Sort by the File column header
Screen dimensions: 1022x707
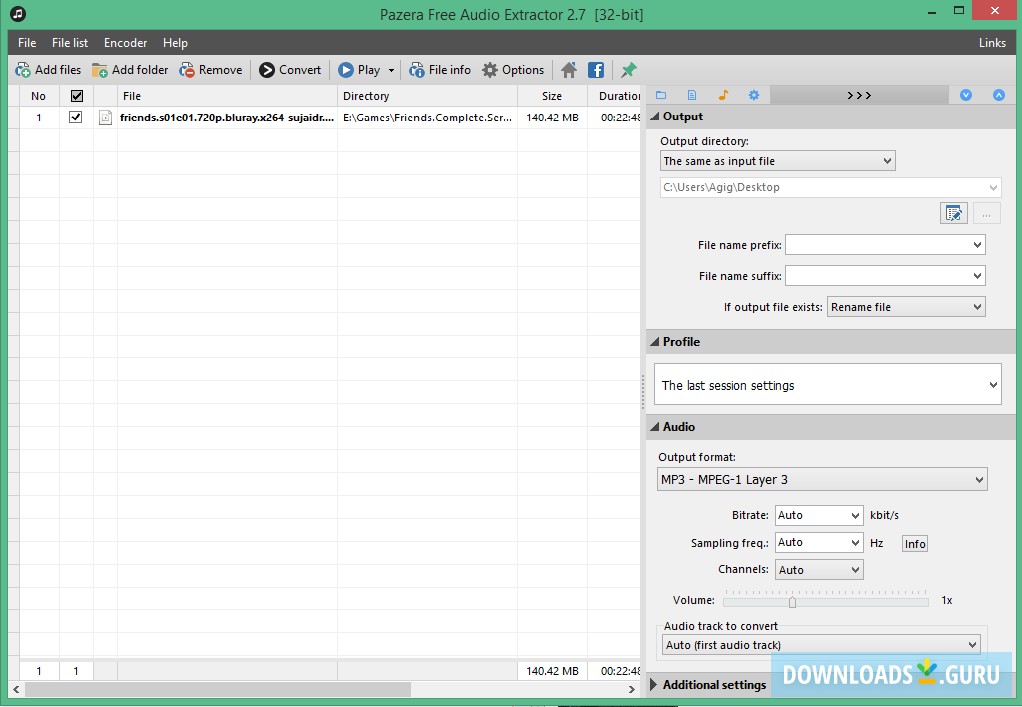227,96
